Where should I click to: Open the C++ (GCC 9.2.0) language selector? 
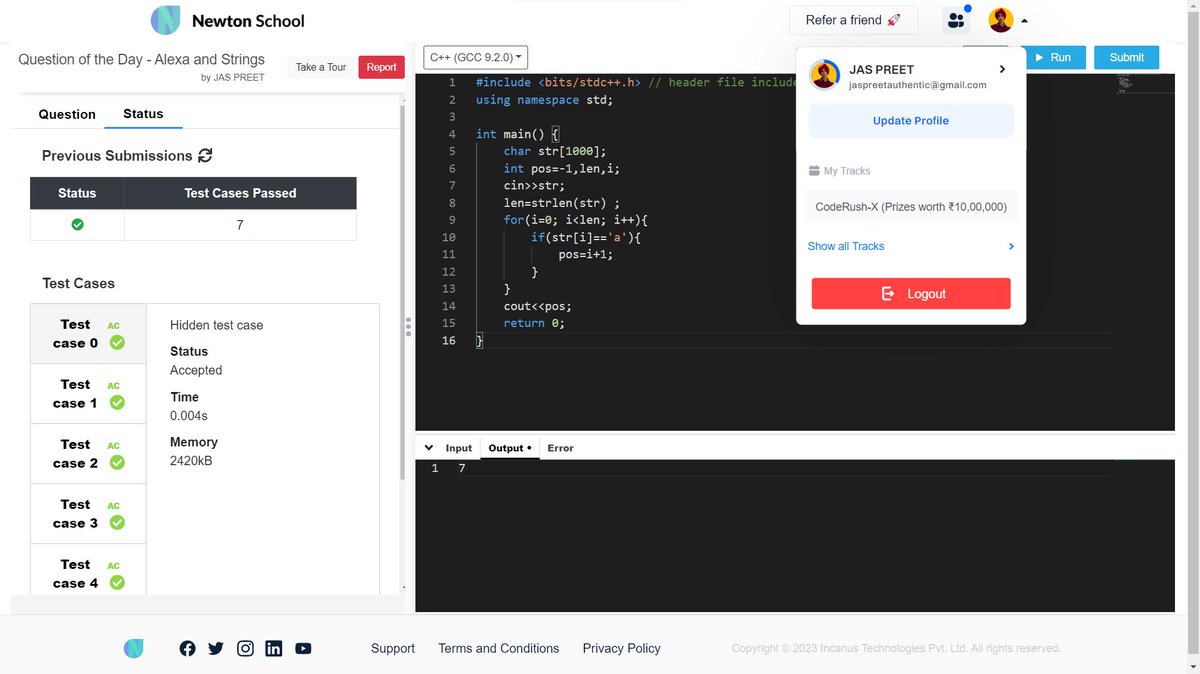(474, 57)
